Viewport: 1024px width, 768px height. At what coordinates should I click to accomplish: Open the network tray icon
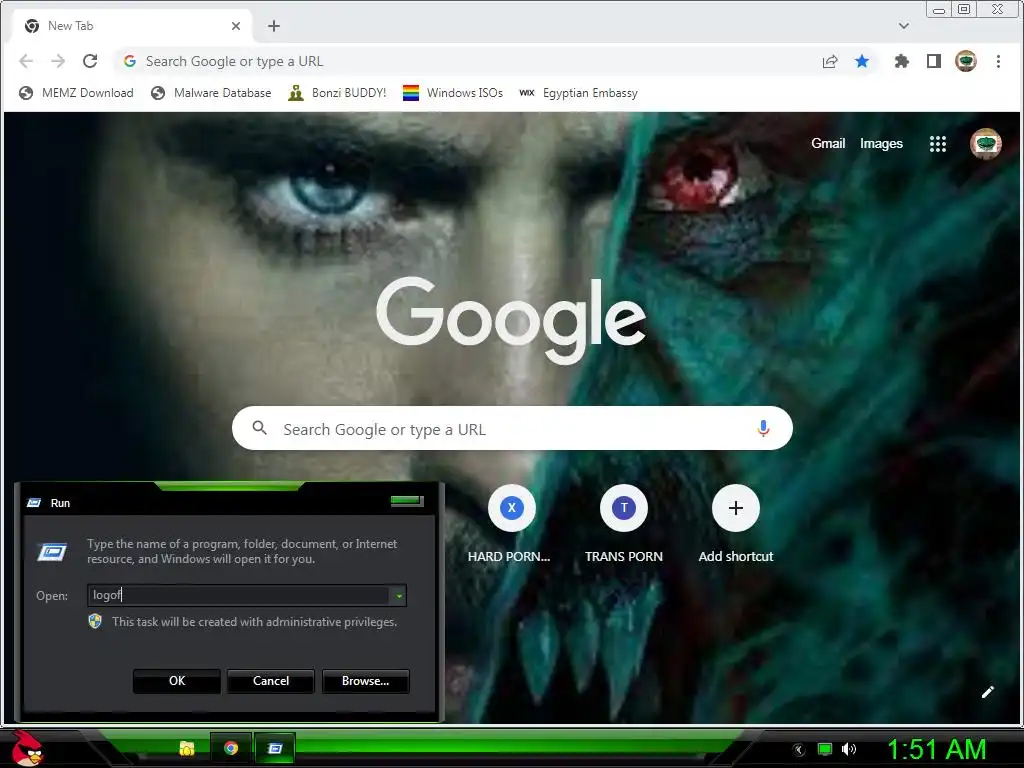825,749
